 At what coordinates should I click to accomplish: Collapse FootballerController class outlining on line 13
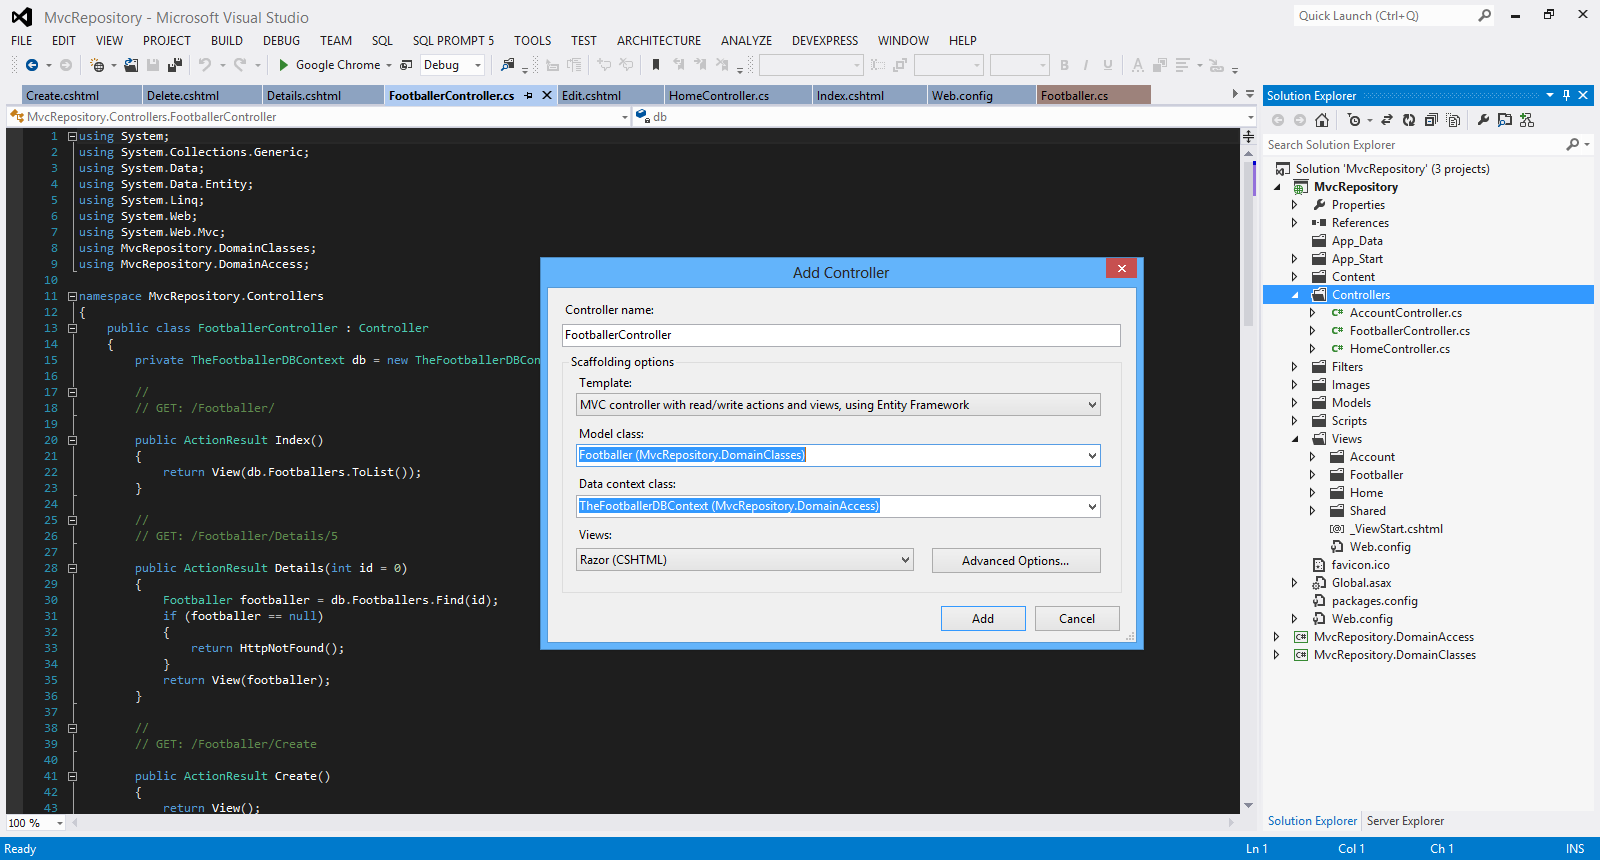(72, 328)
